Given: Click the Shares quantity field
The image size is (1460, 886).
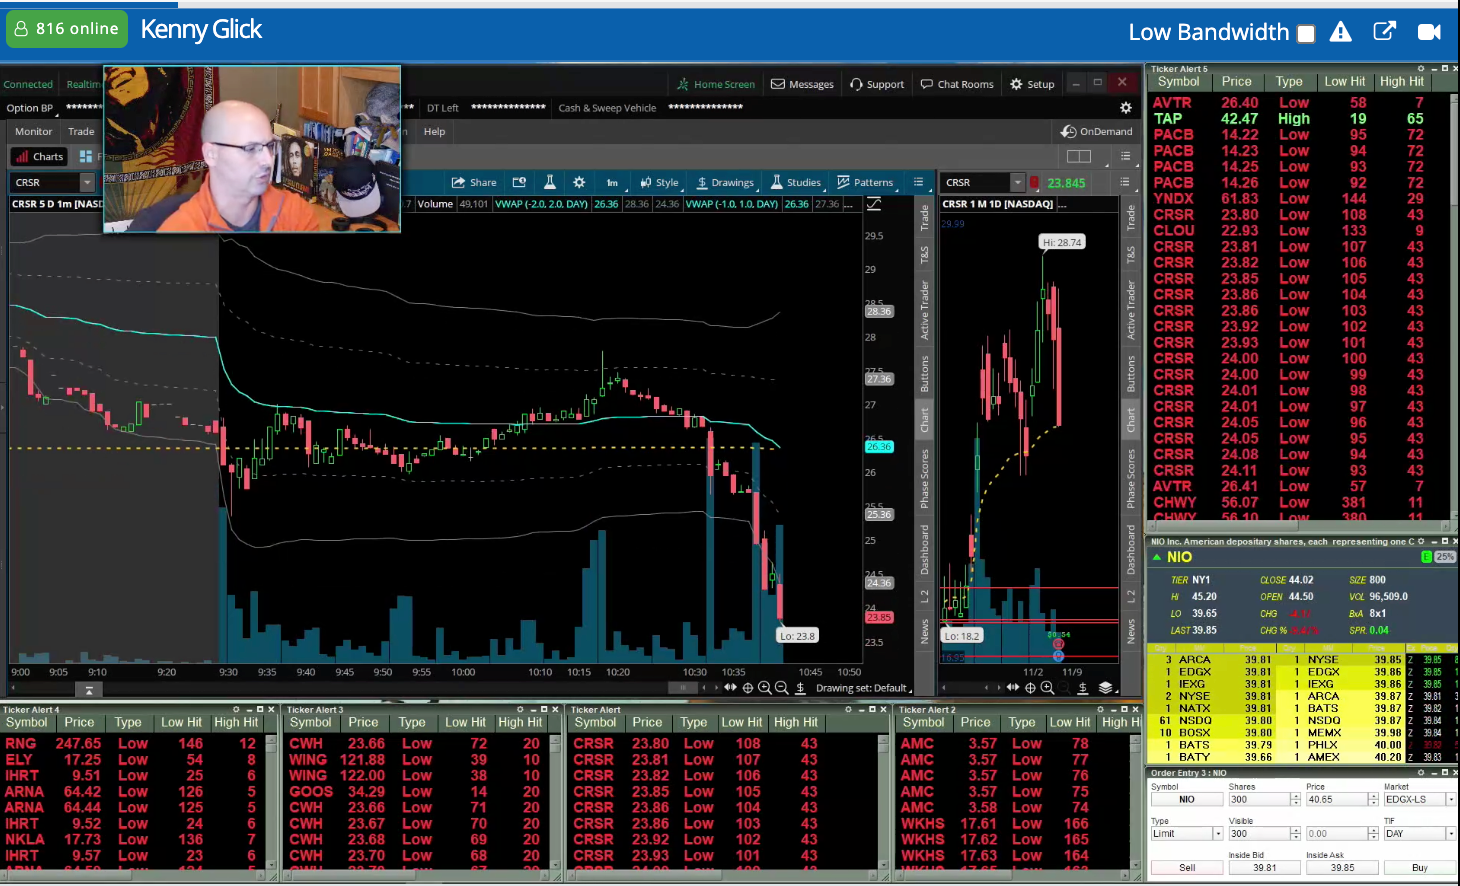Looking at the screenshot, I should pyautogui.click(x=1258, y=800).
